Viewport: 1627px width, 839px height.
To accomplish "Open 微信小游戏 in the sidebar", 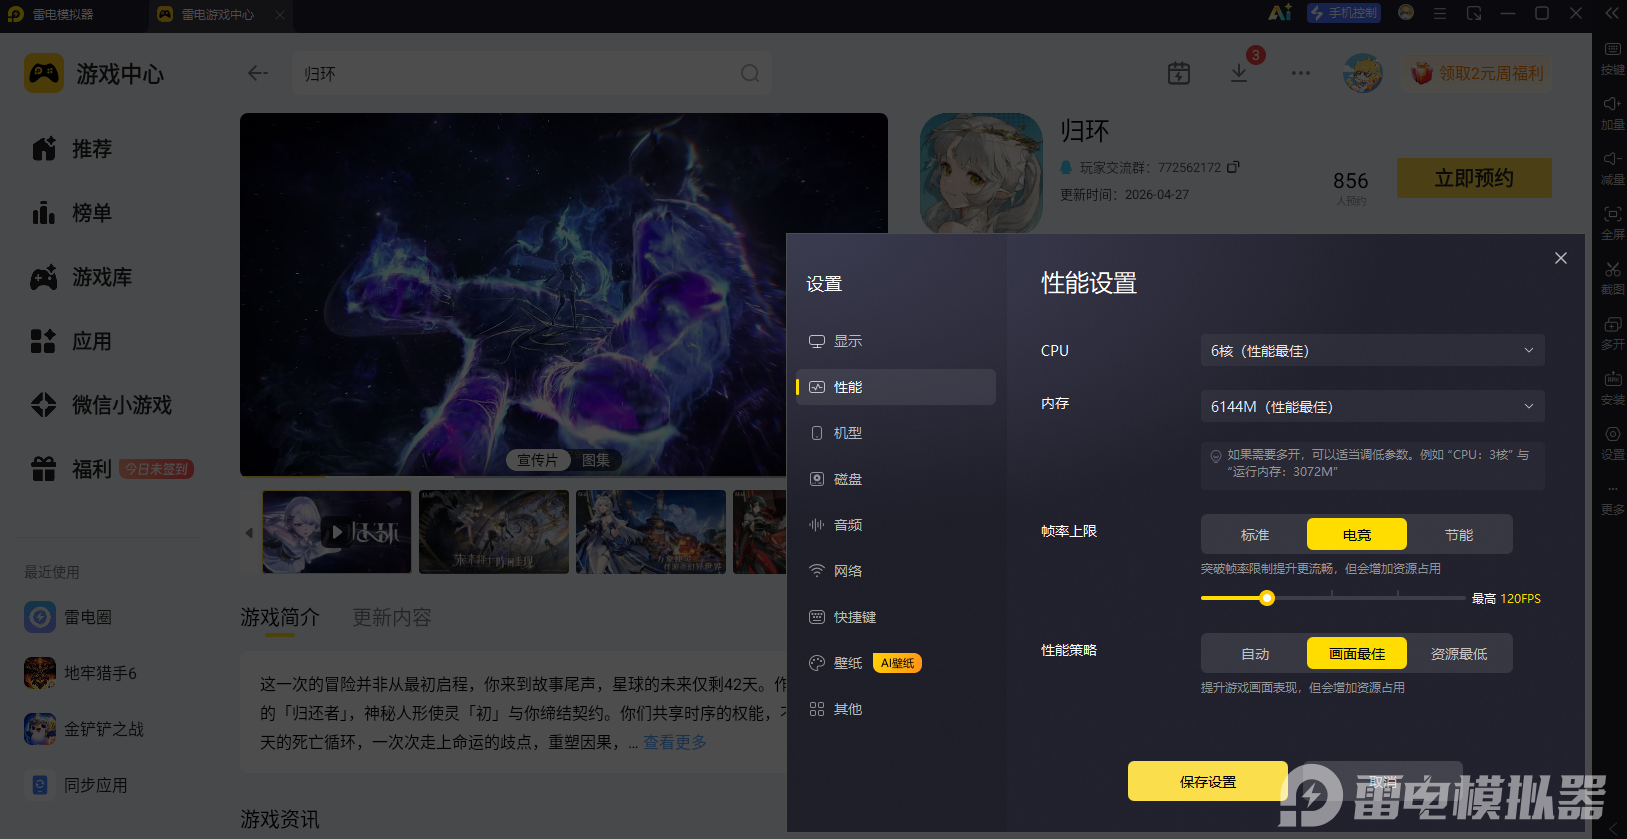I will click(102, 405).
